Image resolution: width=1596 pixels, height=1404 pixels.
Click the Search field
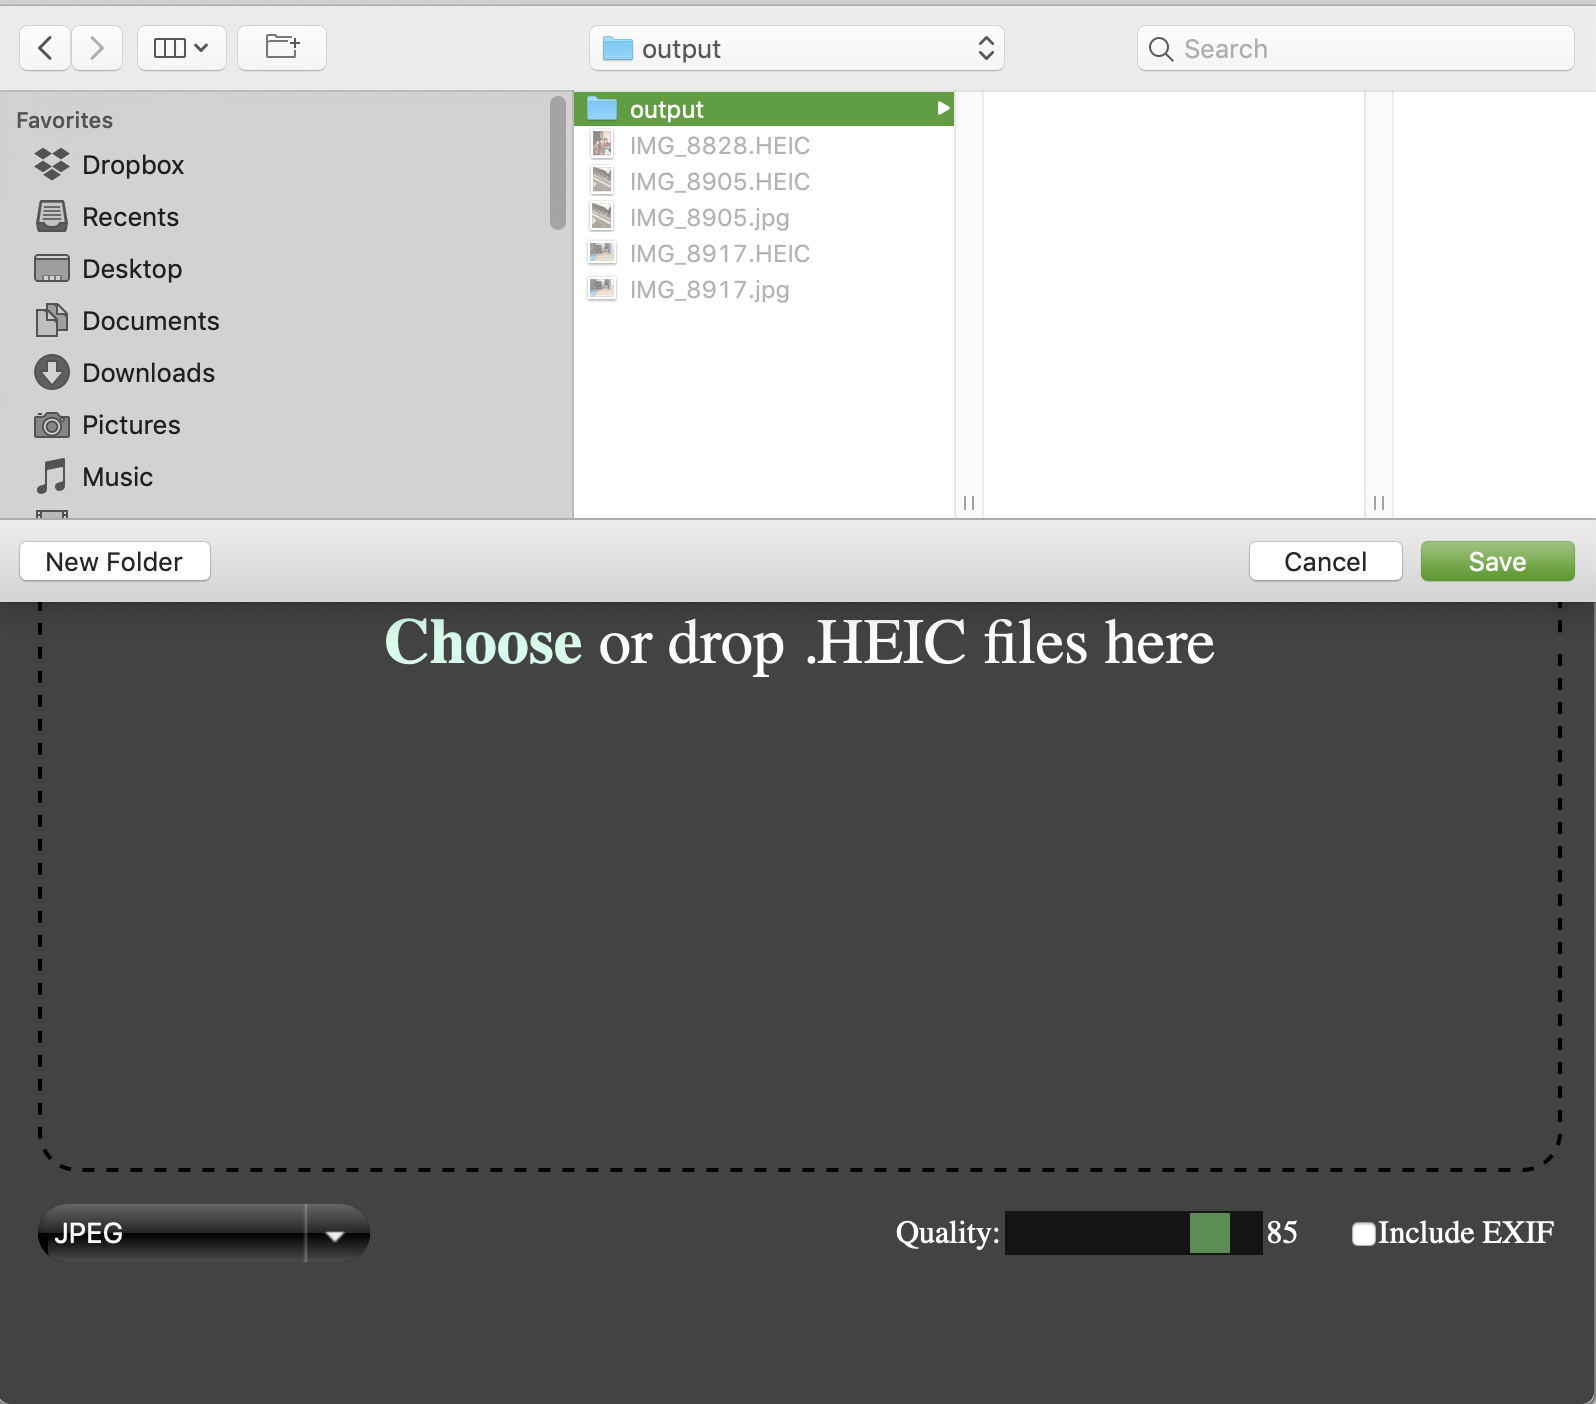tap(1356, 49)
